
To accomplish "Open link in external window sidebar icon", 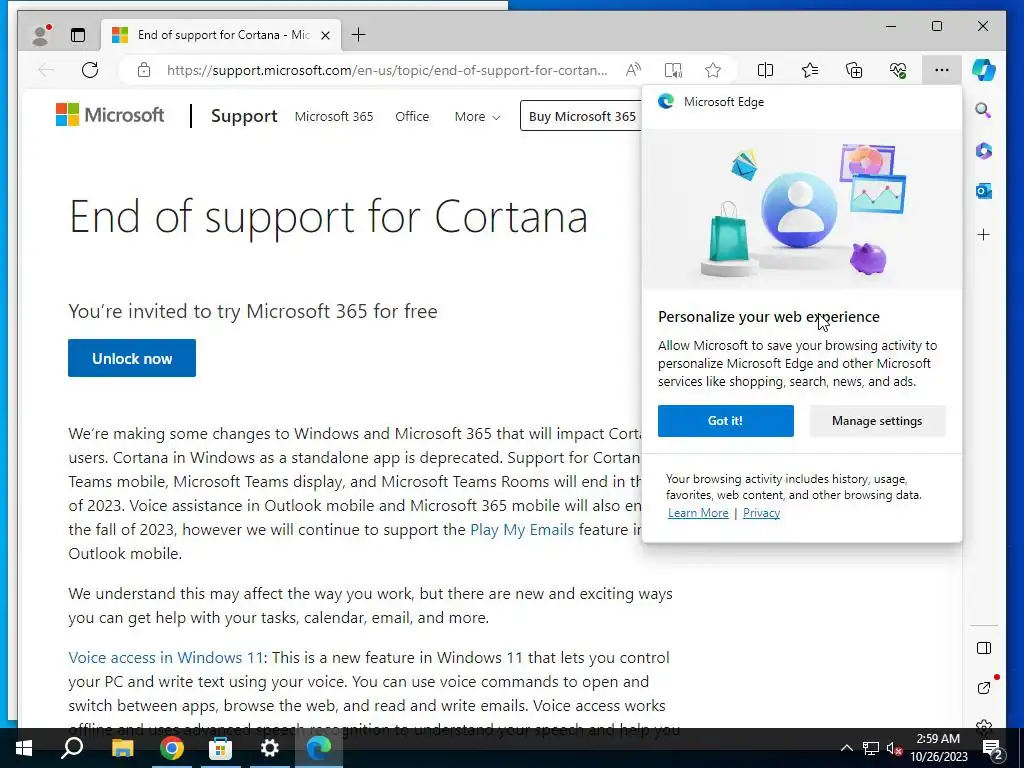I will coord(984,687).
